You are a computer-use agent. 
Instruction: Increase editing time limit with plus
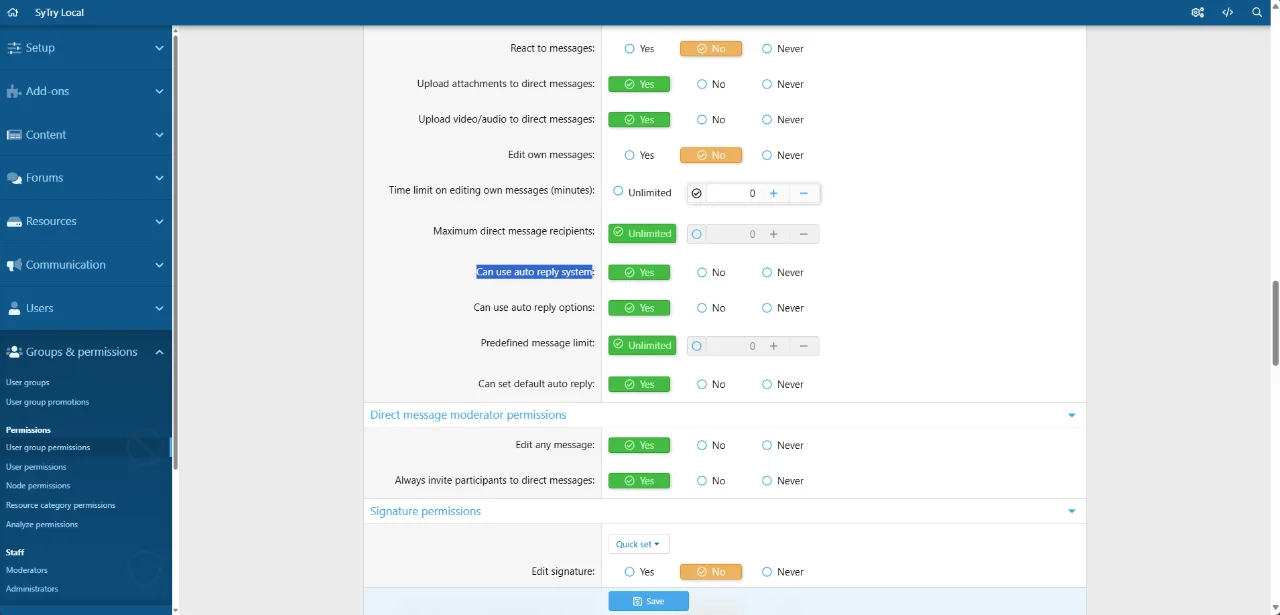[x=773, y=193]
